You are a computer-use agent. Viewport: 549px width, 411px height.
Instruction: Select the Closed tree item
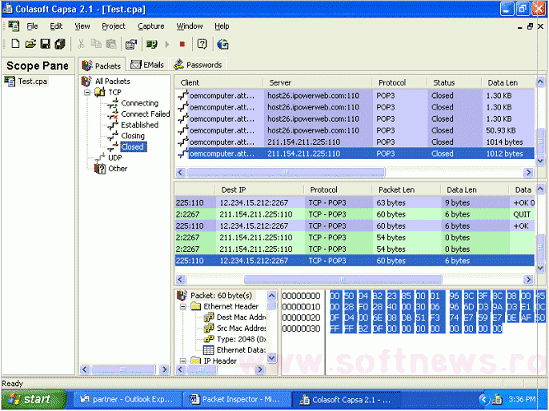coord(132,147)
